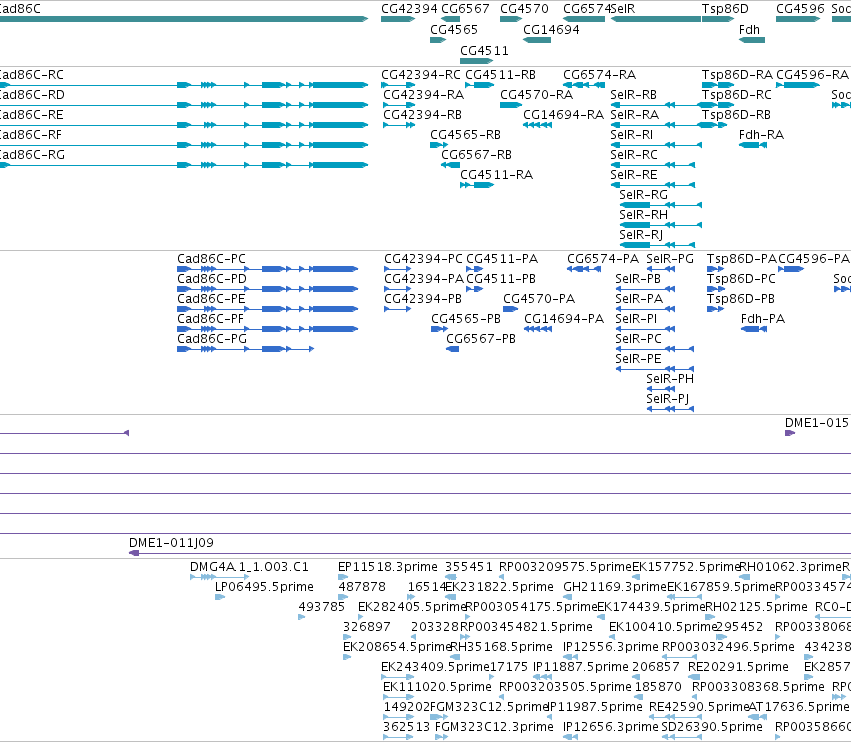Click protein CG4570-PA
This screenshot has width=851, height=742.
pyautogui.click(x=539, y=299)
